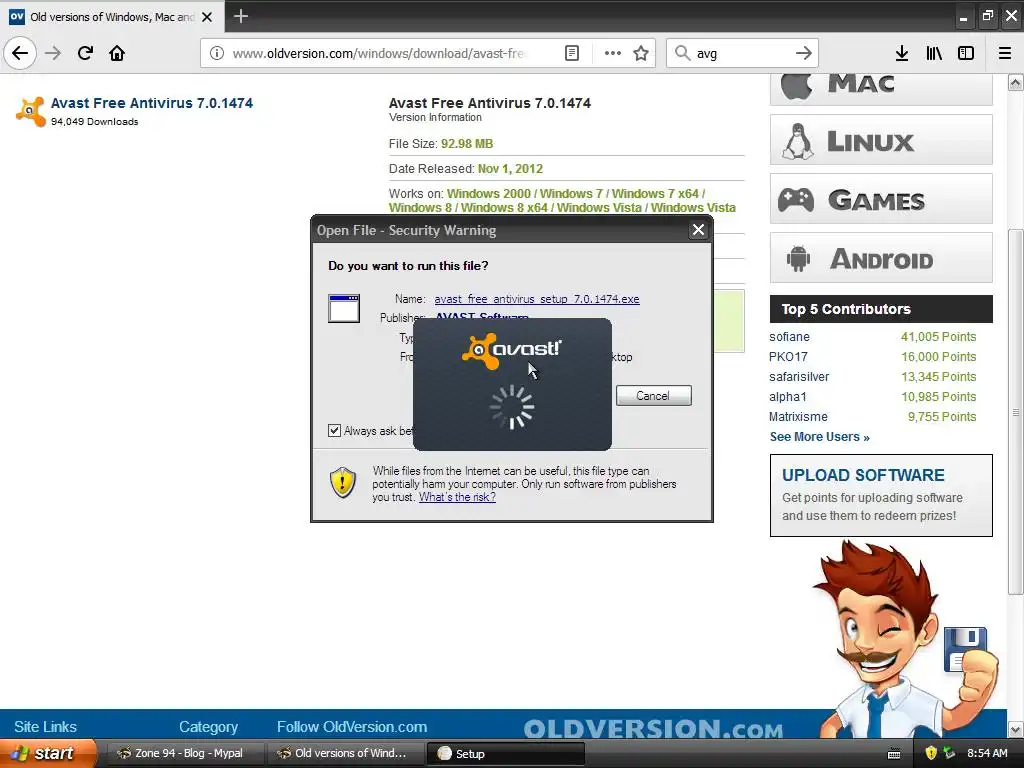Toggle the Always ask before opening checkbox

[x=334, y=430]
